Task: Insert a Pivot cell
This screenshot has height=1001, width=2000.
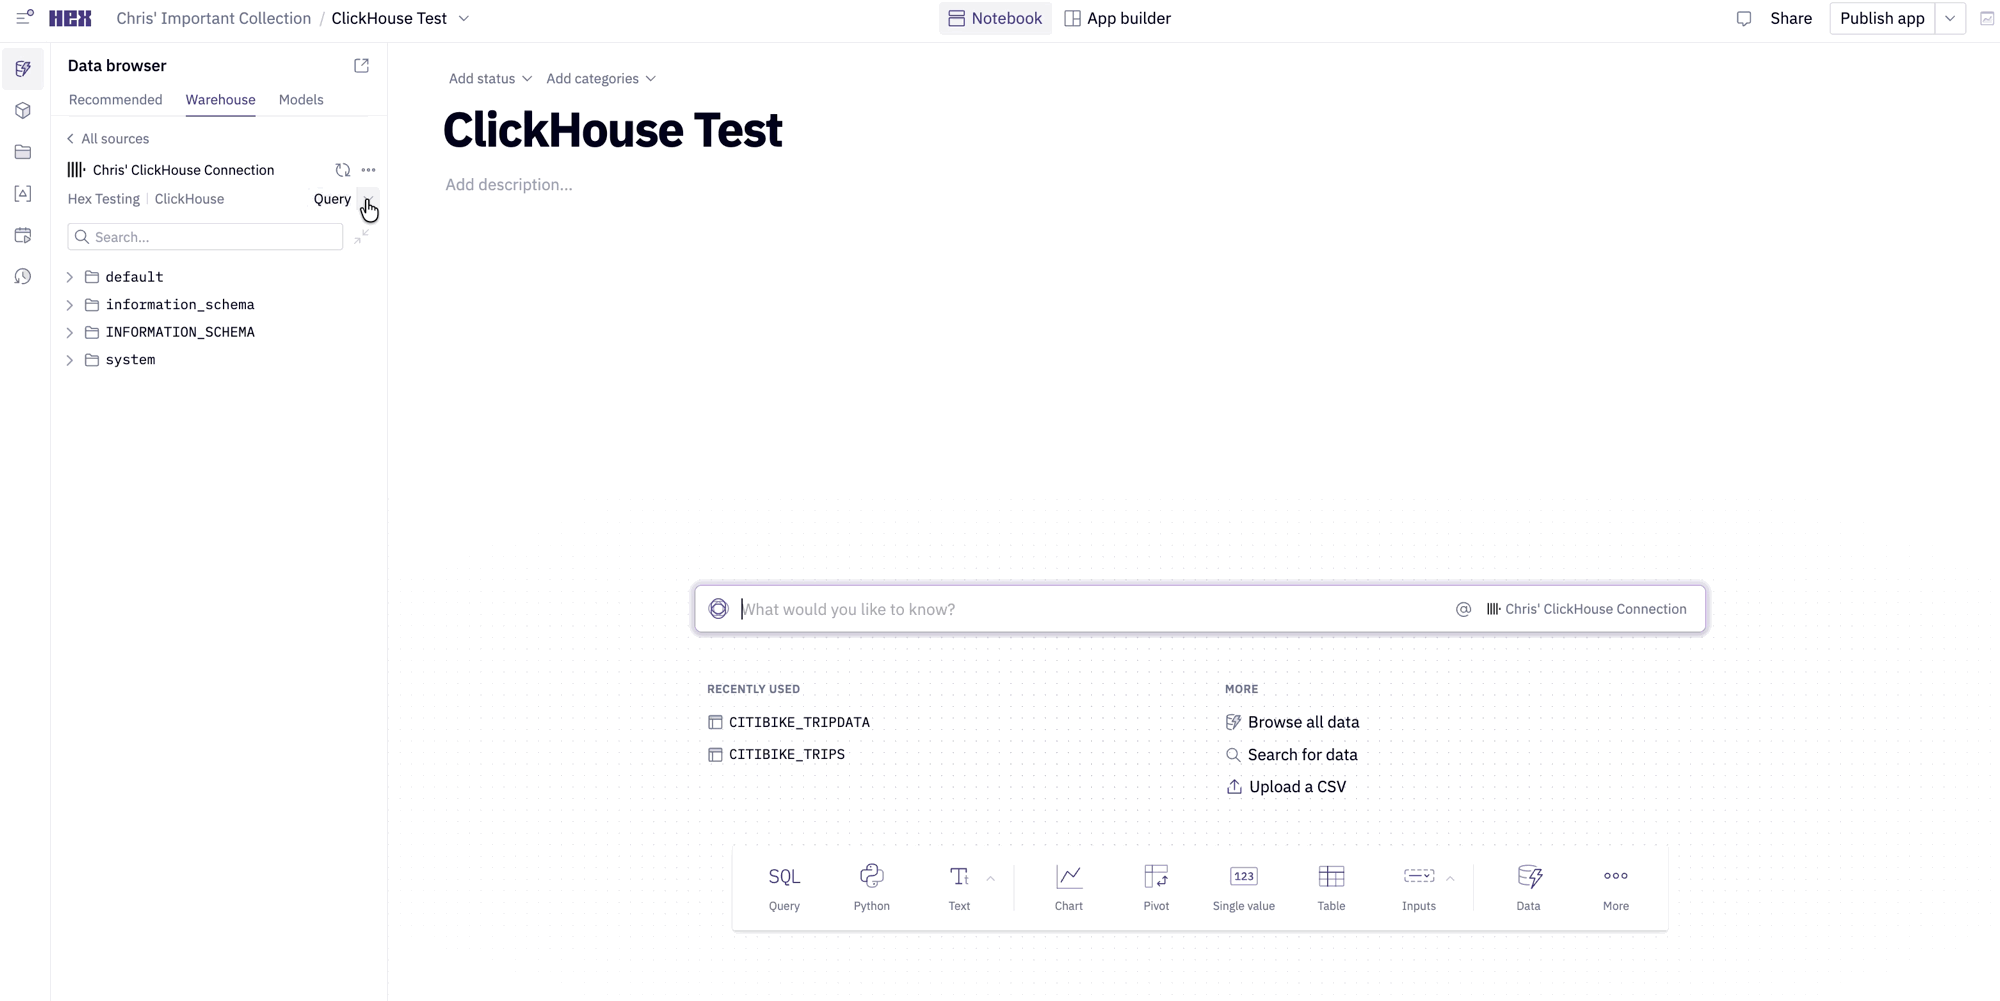Action: pyautogui.click(x=1155, y=886)
